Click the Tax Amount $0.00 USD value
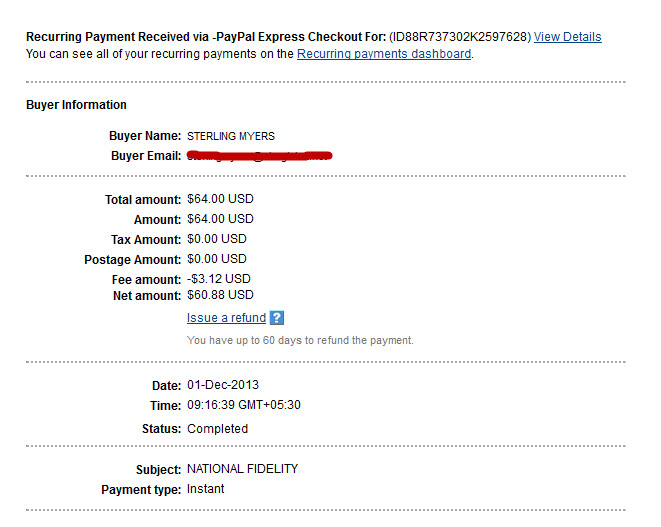The width and height of the screenshot is (661, 527). pyautogui.click(x=217, y=239)
